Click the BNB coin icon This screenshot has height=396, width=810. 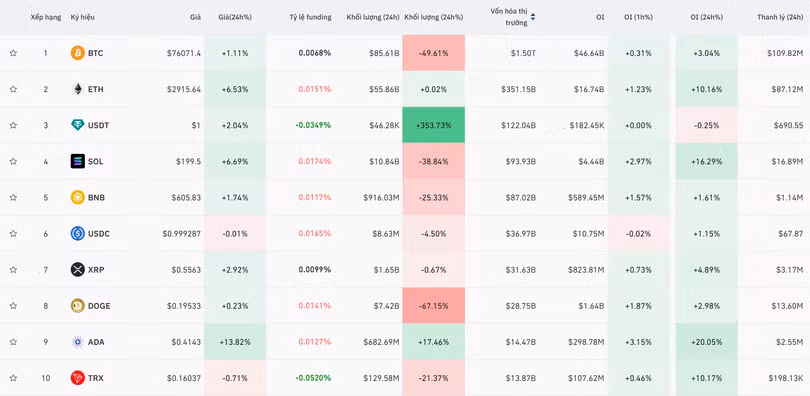(77, 197)
